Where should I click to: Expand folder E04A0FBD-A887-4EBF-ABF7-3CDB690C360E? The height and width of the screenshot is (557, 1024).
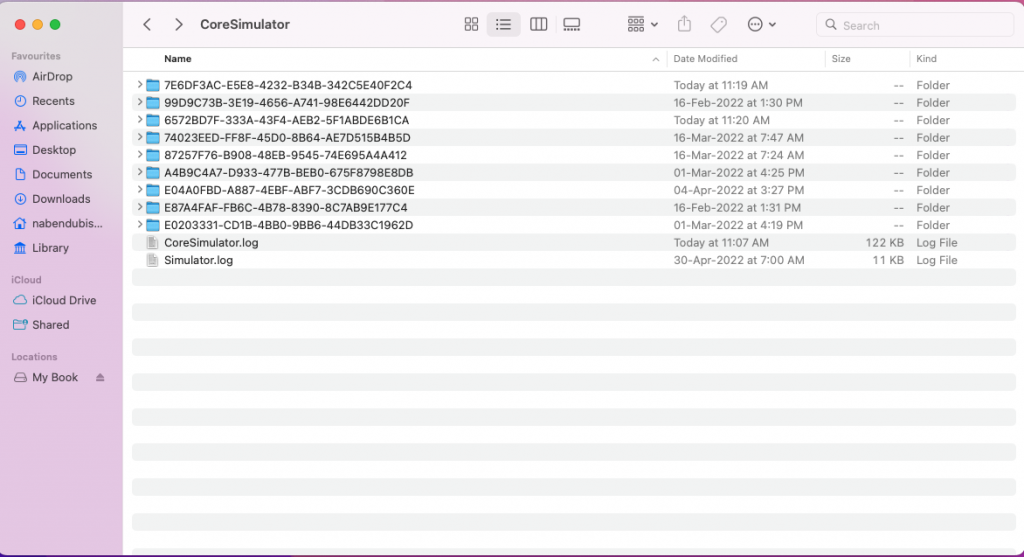(139, 190)
